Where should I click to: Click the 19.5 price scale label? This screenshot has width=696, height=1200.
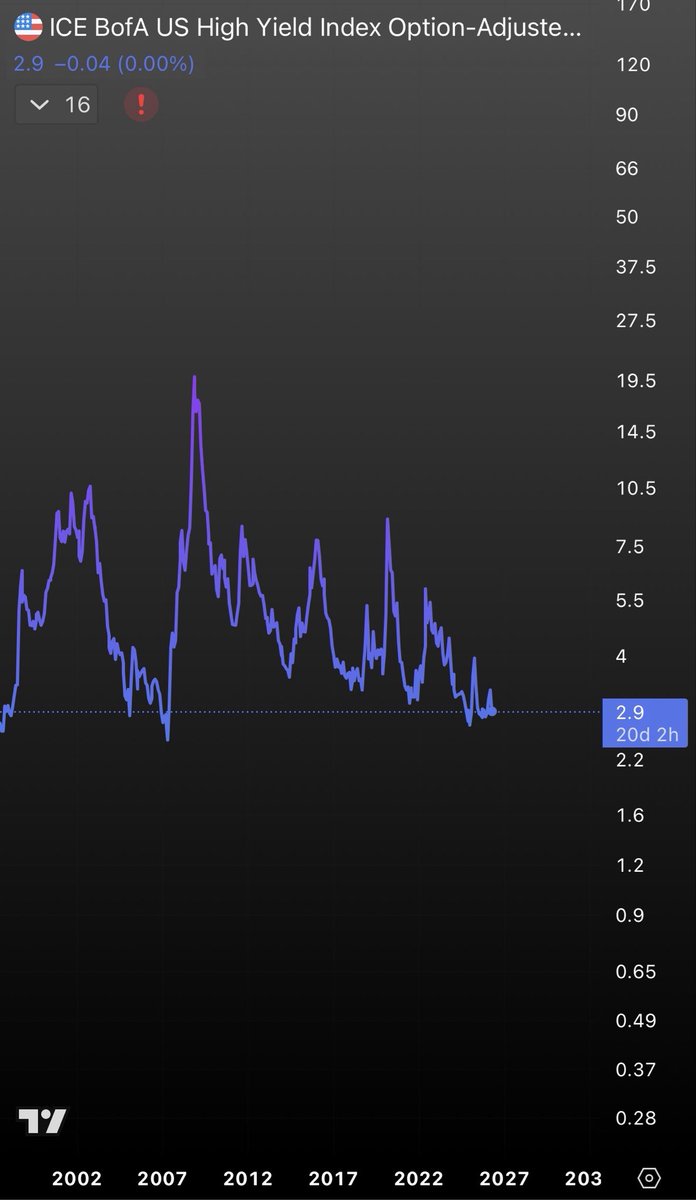pos(636,381)
